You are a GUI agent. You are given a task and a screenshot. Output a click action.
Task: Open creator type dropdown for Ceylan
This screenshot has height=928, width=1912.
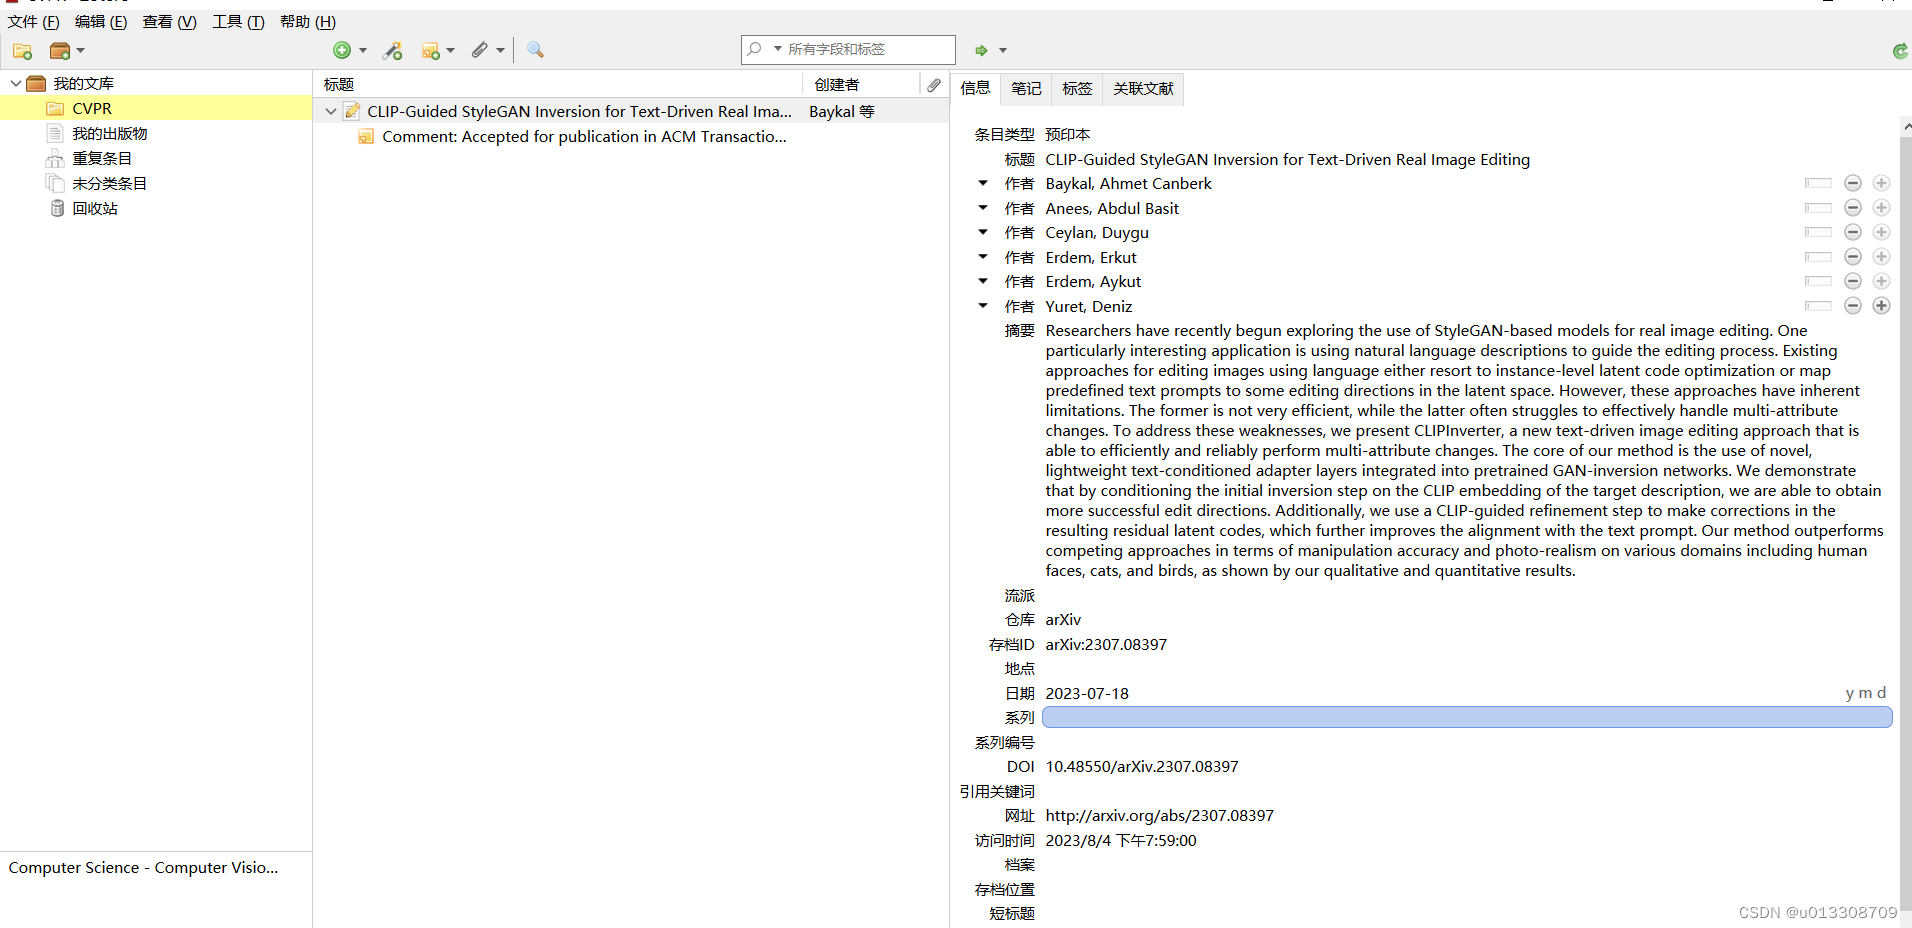coord(983,232)
